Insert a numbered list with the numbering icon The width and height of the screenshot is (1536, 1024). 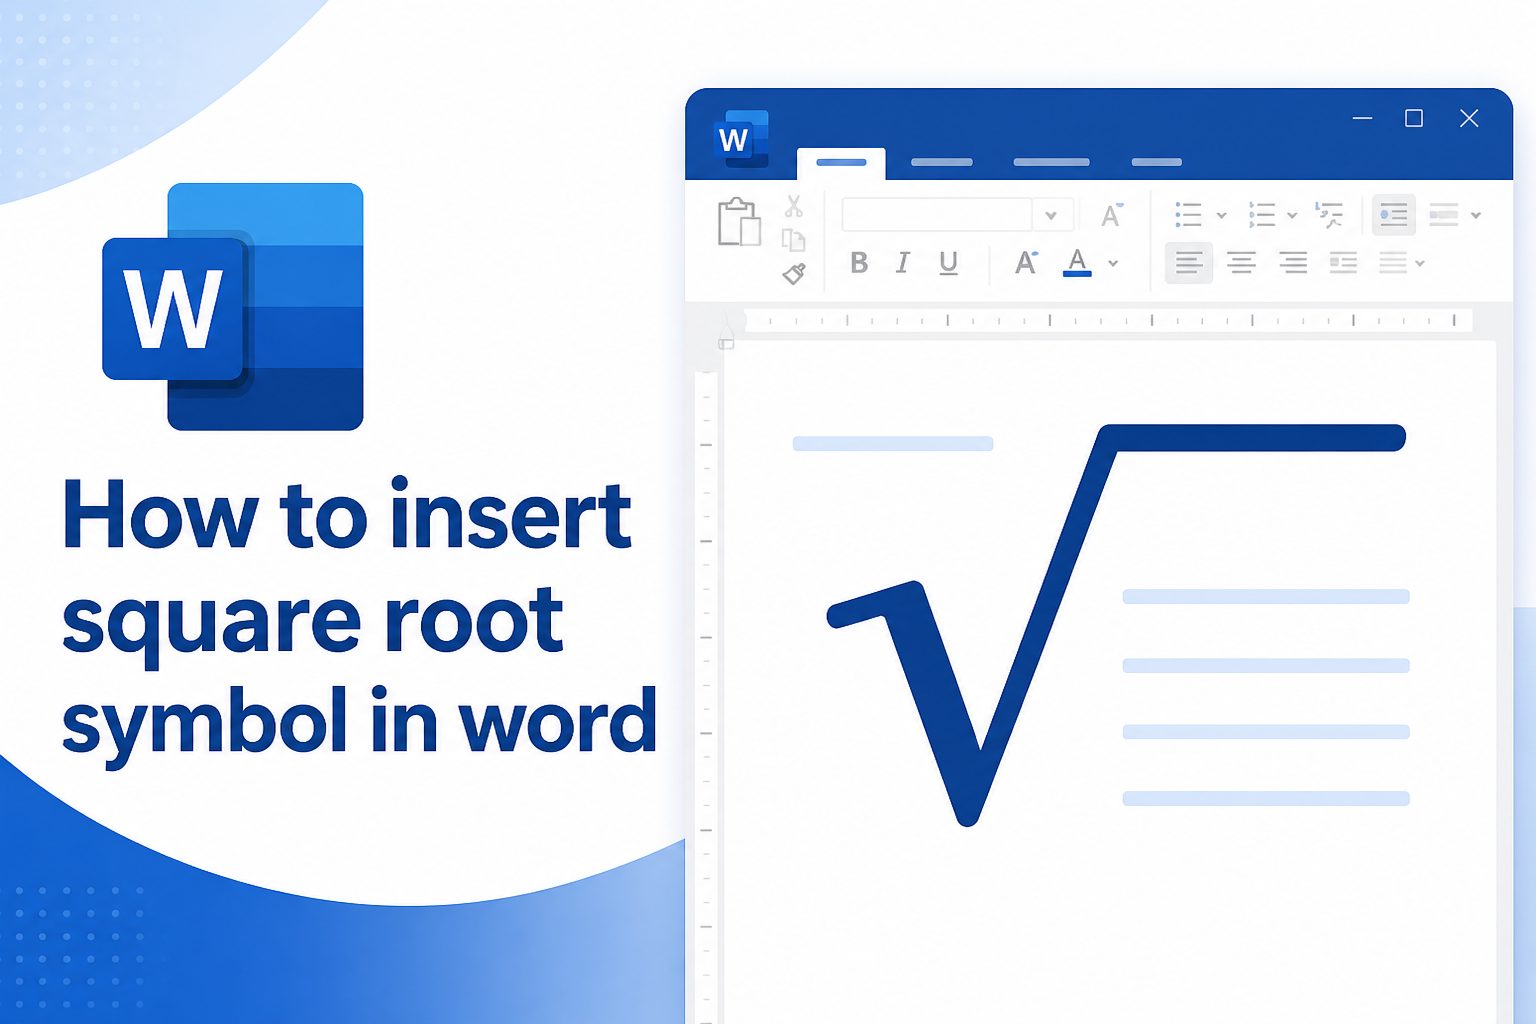tap(1262, 215)
